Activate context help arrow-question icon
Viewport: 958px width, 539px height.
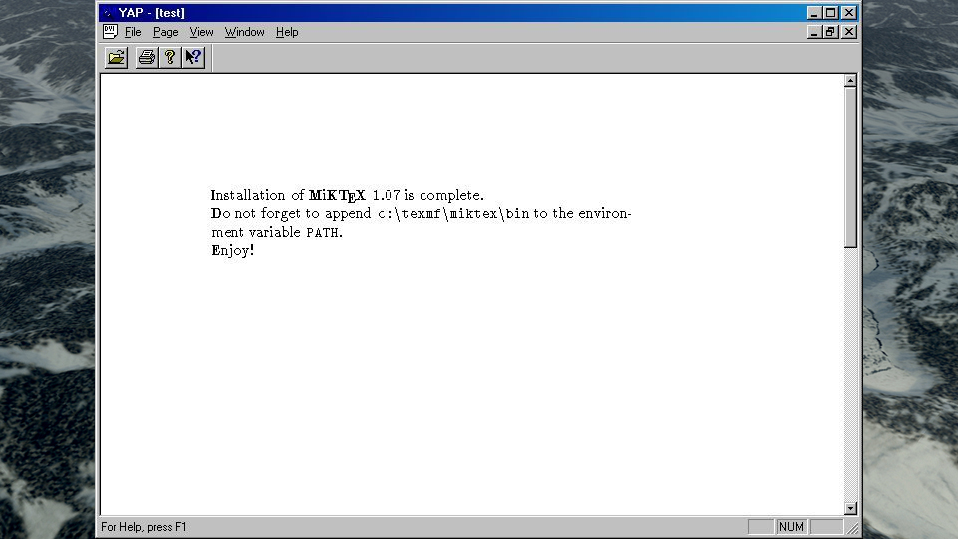[193, 57]
